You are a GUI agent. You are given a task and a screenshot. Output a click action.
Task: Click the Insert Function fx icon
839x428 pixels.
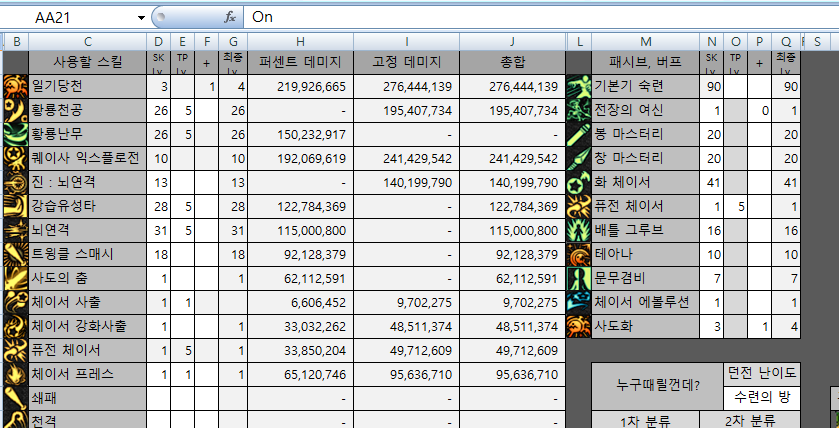tap(229, 17)
